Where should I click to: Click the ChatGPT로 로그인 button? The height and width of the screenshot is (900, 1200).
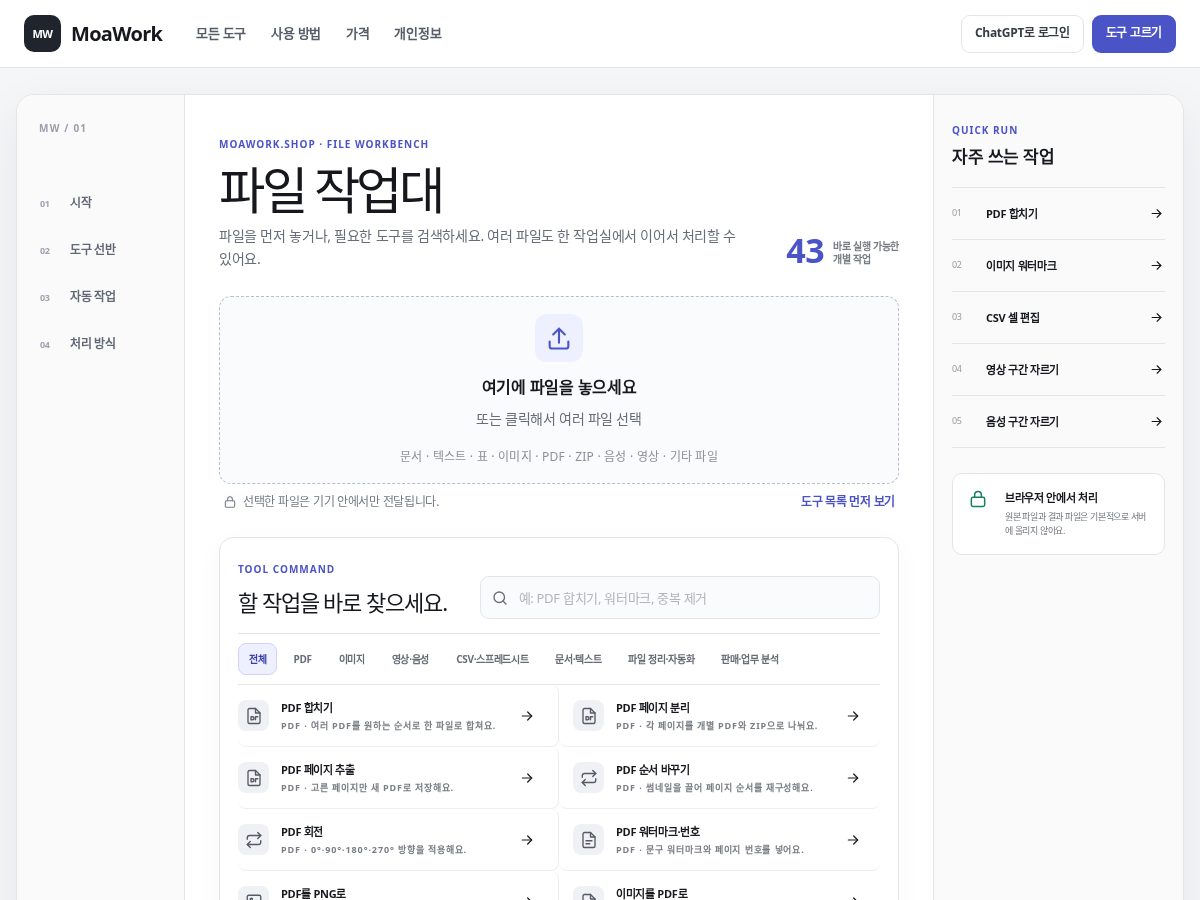(x=1022, y=33)
